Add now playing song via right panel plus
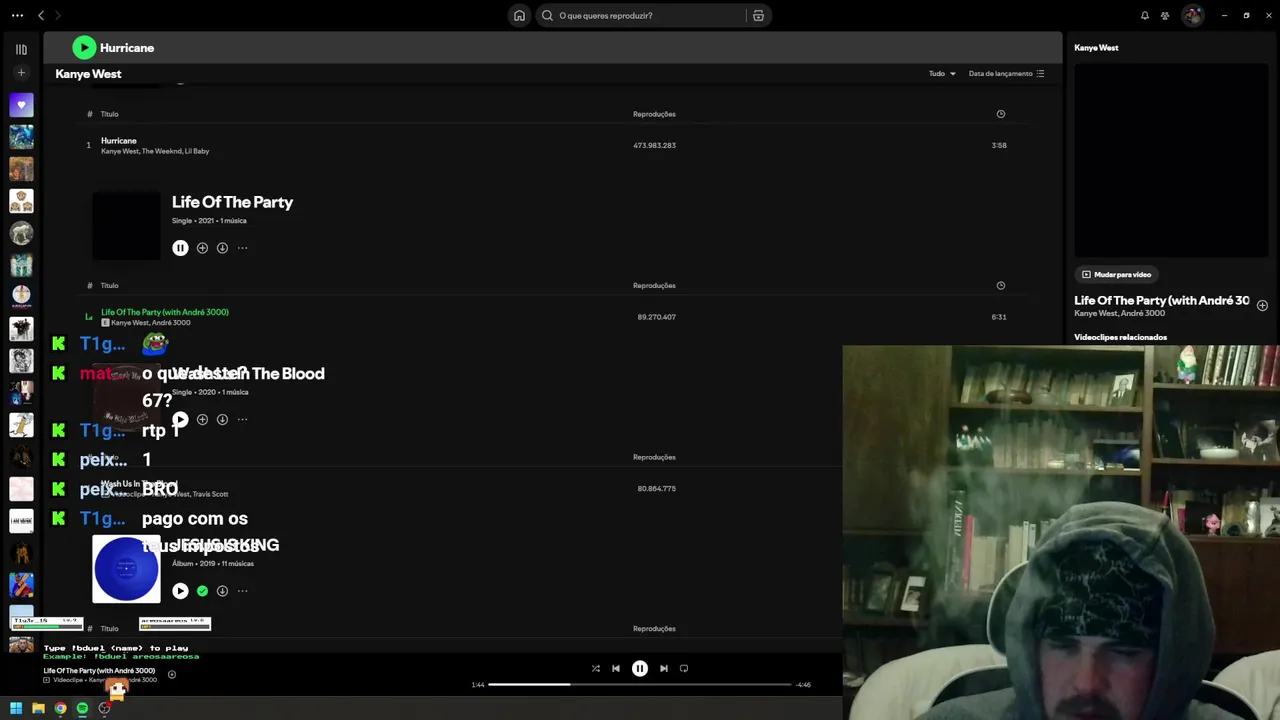1280x720 pixels. coord(1262,305)
